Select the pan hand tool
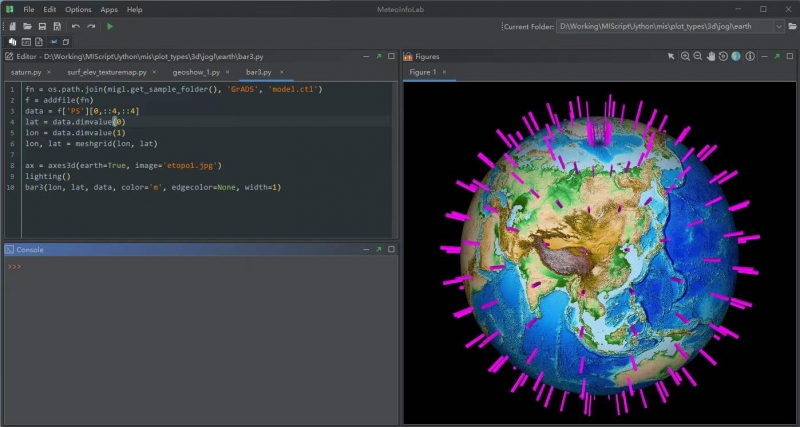 (x=711, y=57)
